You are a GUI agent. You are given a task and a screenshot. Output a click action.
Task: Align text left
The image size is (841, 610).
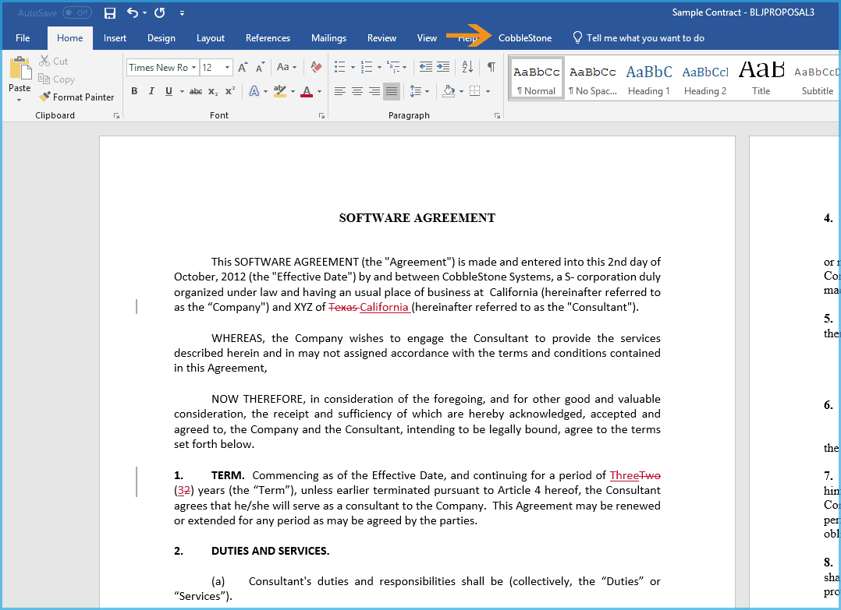(x=340, y=91)
